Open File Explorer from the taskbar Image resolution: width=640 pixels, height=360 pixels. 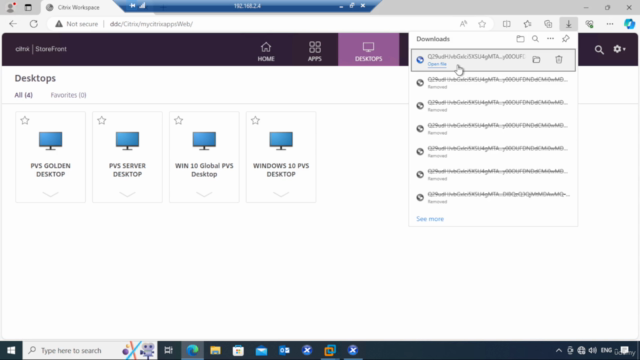pyautogui.click(x=215, y=350)
